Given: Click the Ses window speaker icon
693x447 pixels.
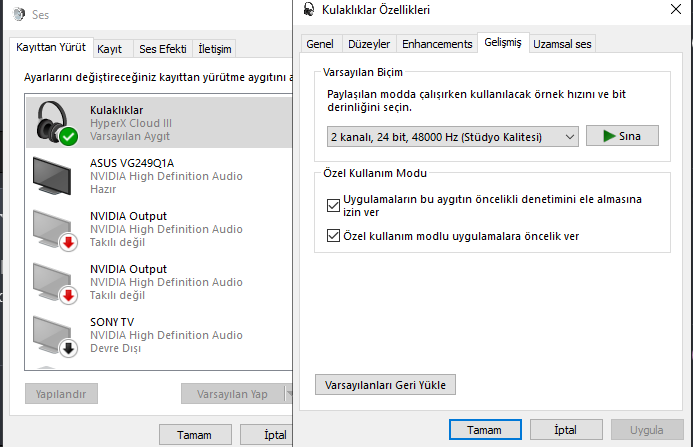Looking at the screenshot, I should point(14,15).
